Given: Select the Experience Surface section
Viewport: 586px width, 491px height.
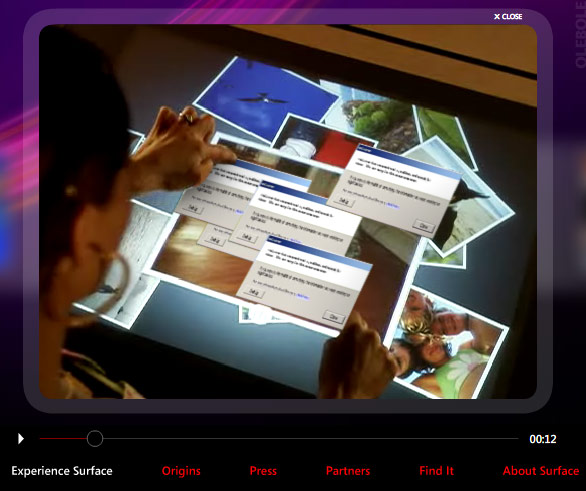Looking at the screenshot, I should point(62,470).
